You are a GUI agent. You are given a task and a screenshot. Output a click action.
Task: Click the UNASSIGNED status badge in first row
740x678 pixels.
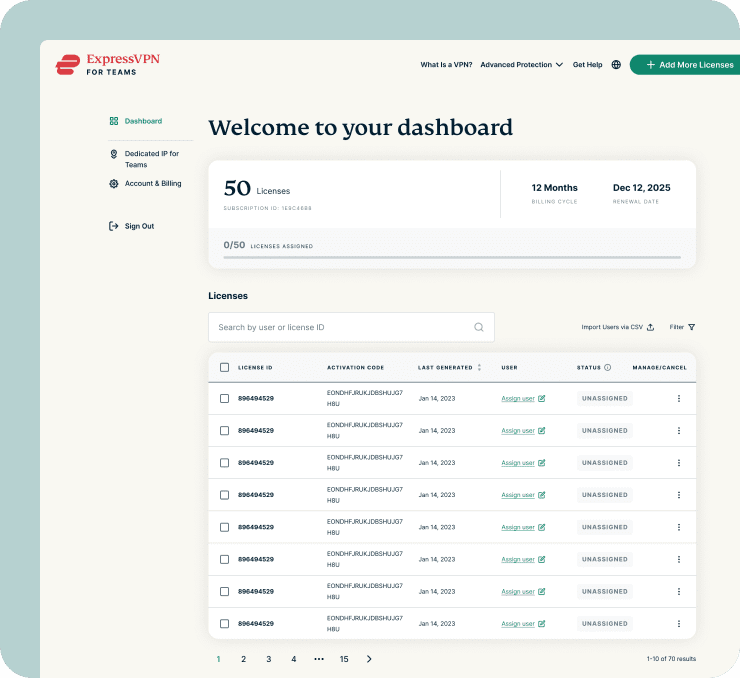click(x=605, y=399)
